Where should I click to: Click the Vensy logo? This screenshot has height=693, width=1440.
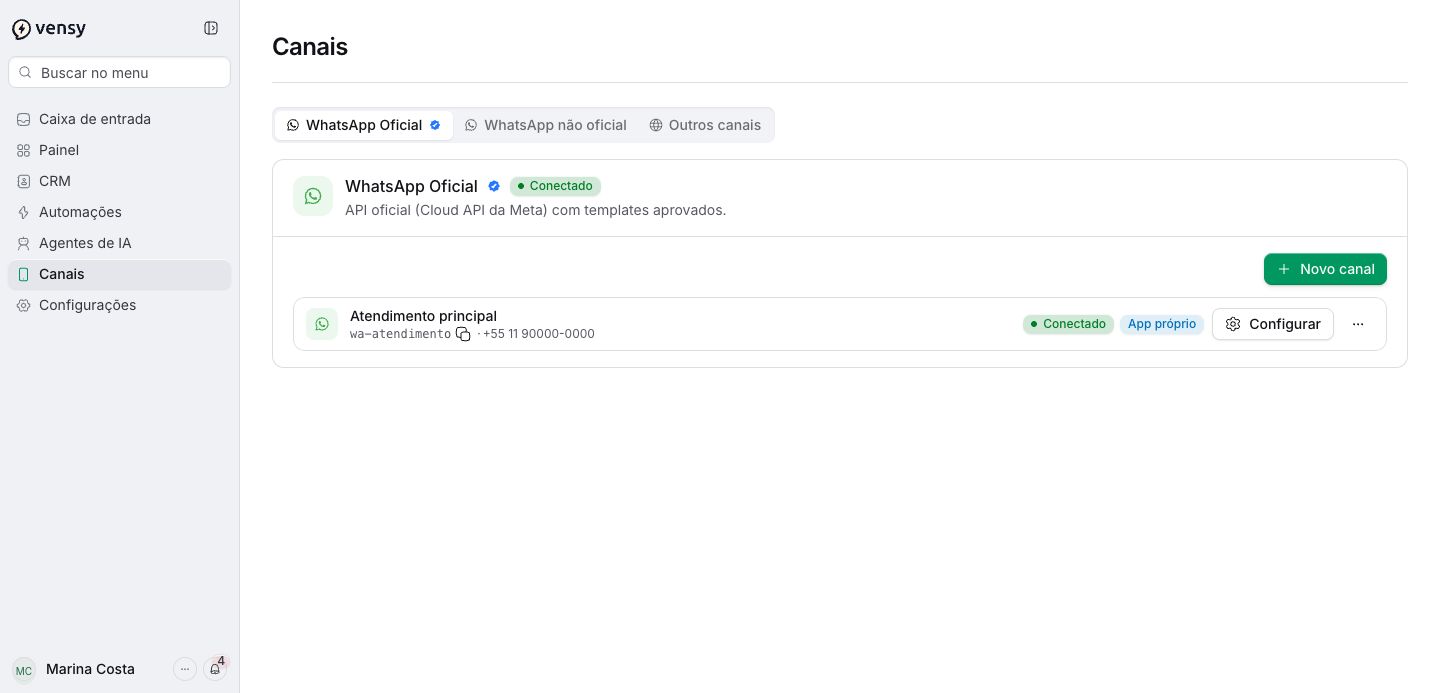(x=49, y=29)
